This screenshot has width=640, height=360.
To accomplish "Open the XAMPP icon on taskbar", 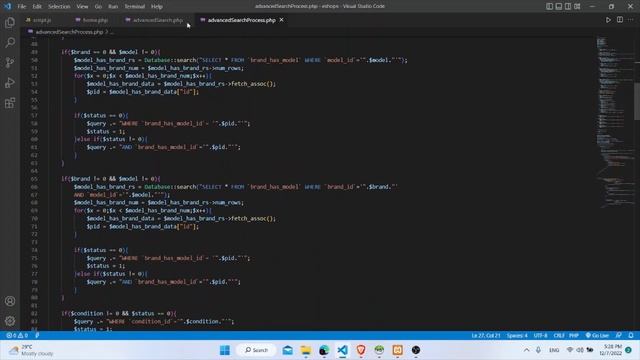I will click(x=398, y=350).
